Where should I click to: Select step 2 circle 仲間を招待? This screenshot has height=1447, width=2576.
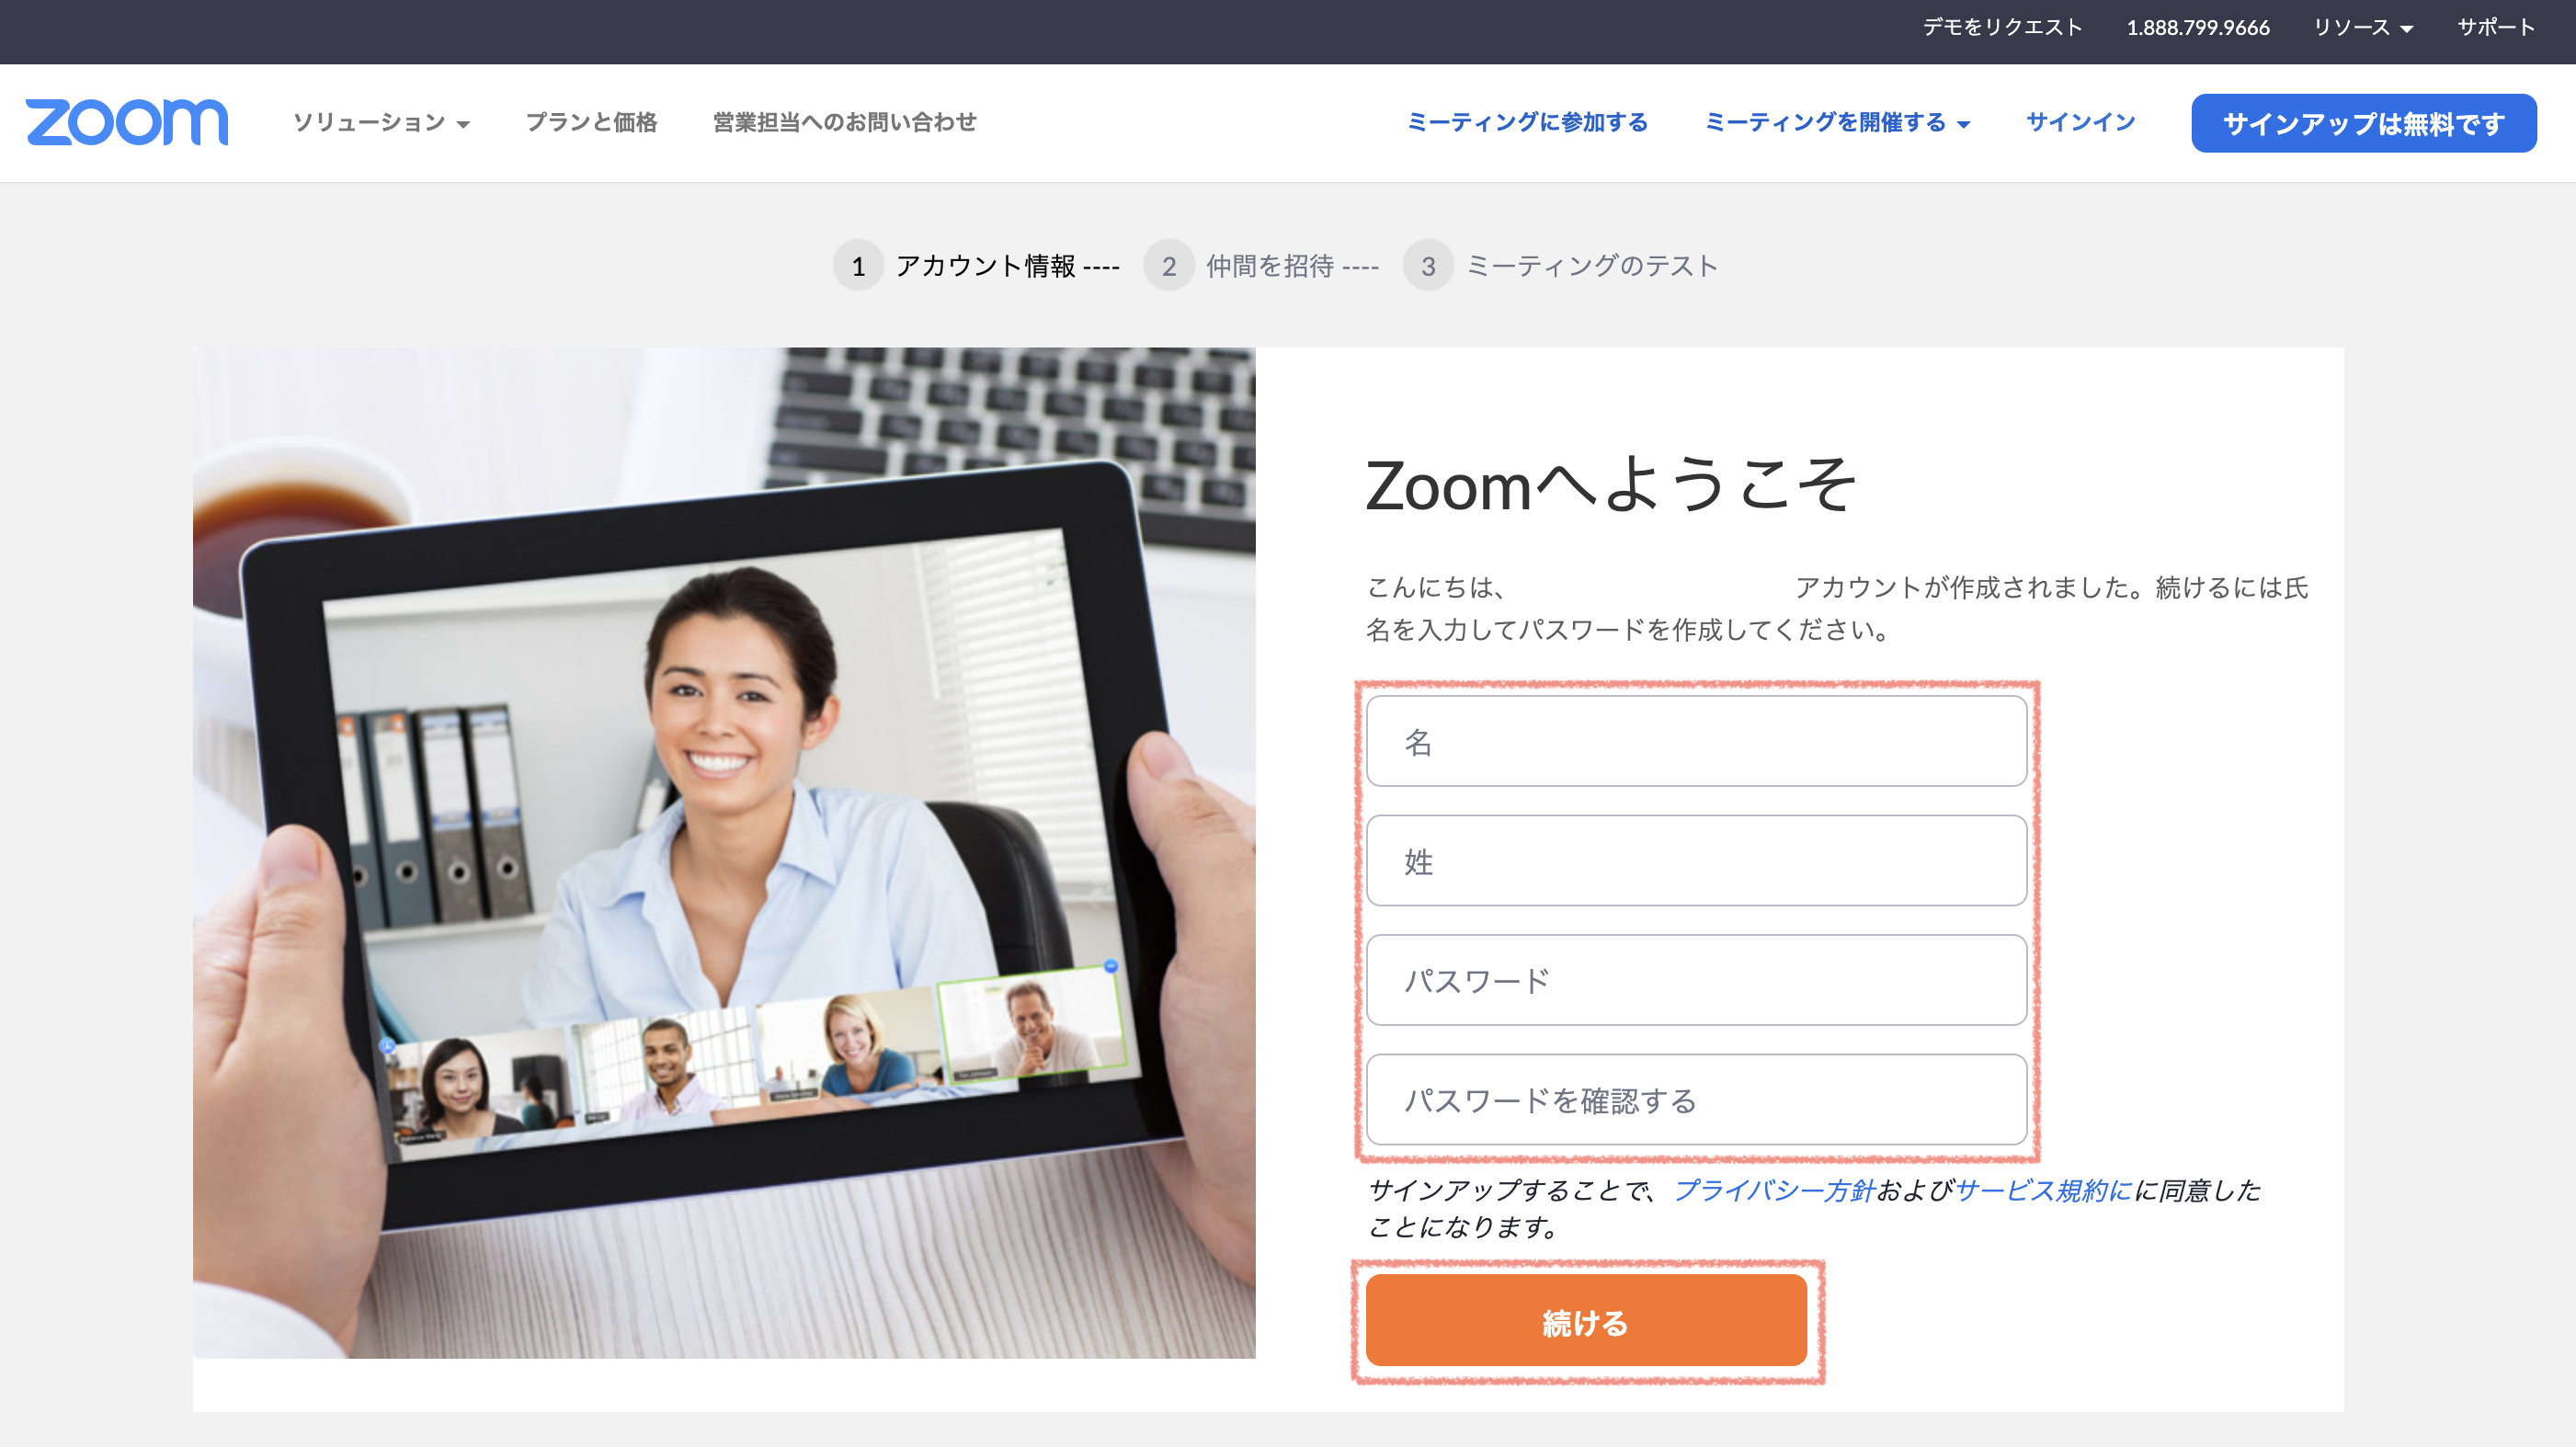1169,266
